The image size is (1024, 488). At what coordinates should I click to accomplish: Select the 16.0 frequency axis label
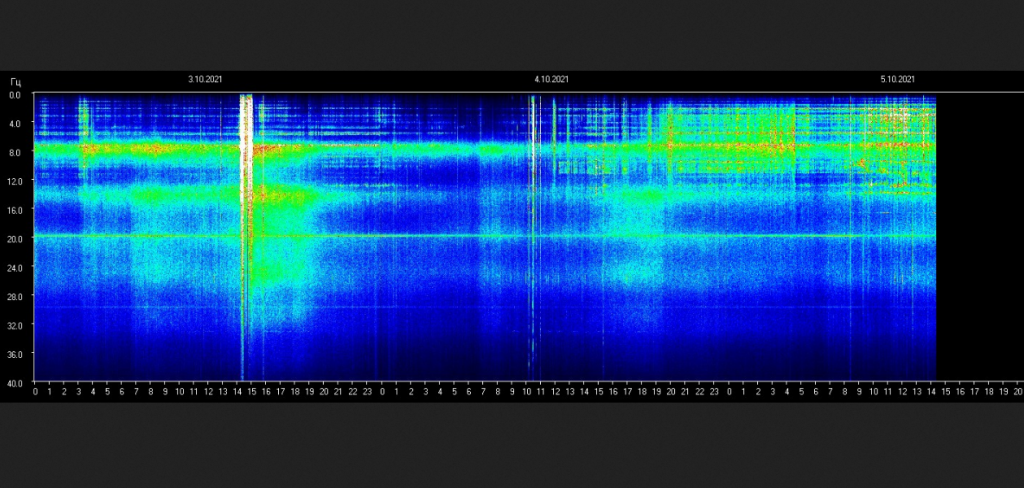click(x=15, y=210)
